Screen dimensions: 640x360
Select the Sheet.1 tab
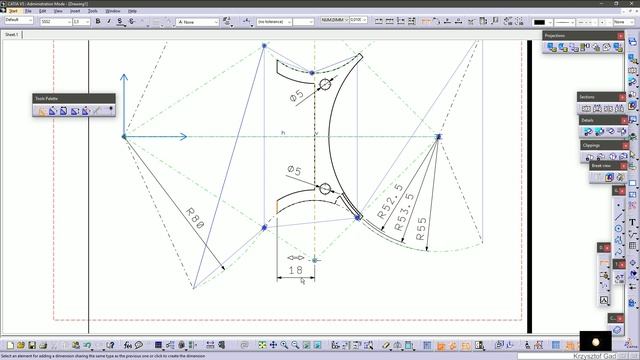click(x=11, y=35)
